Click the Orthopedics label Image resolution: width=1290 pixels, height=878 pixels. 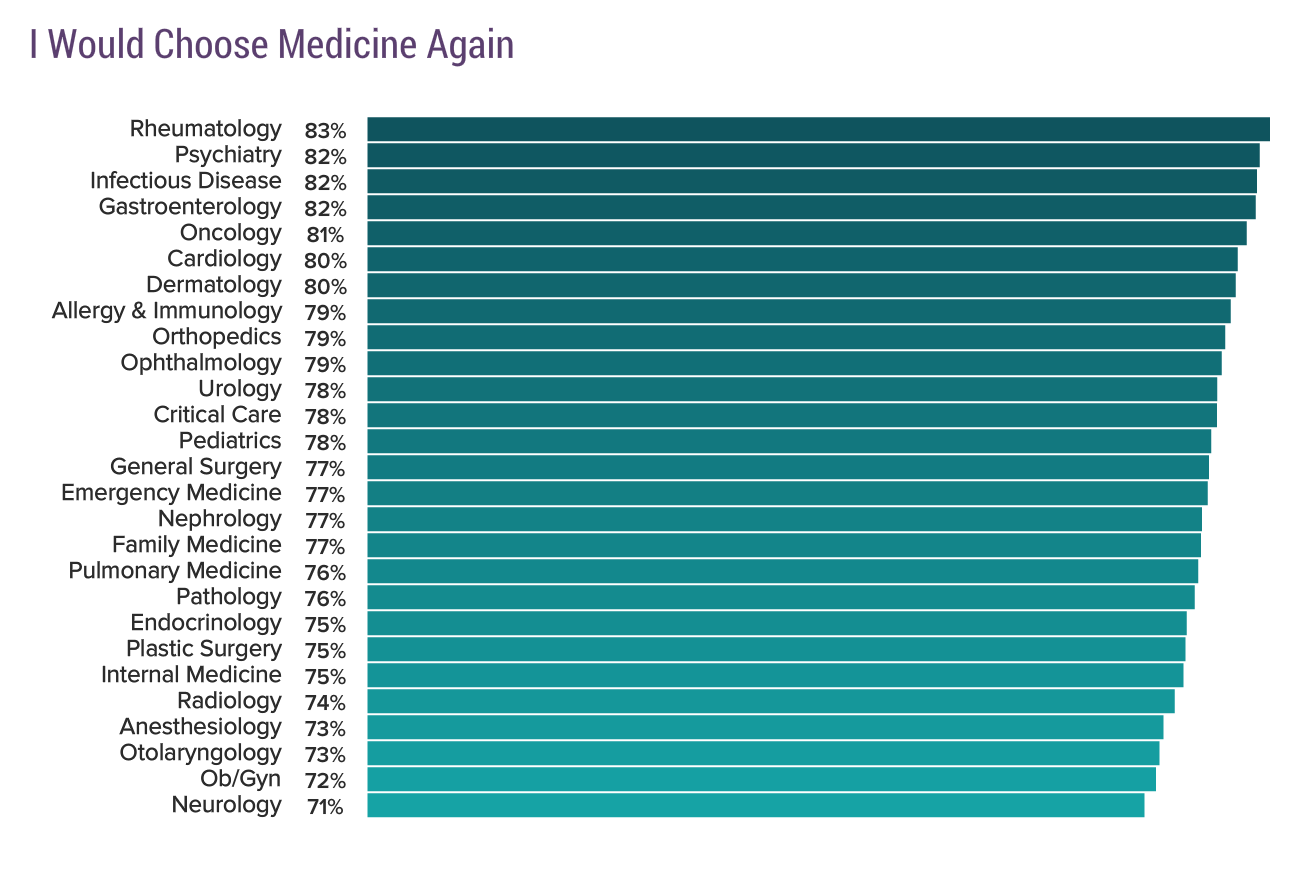[x=217, y=337]
